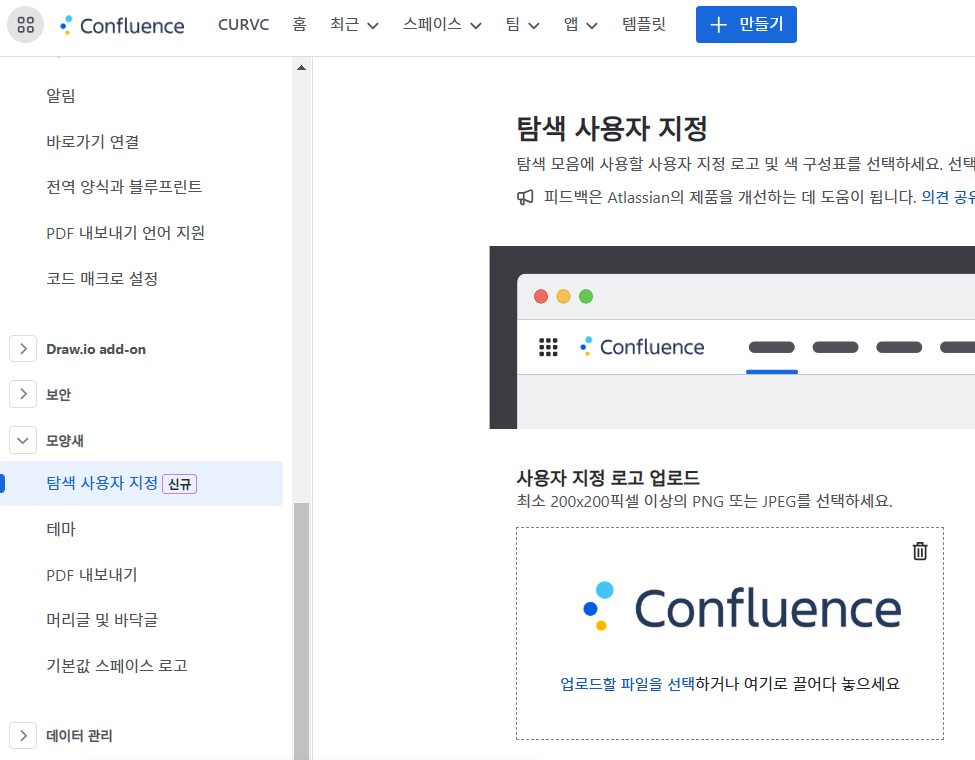The image size is (975, 760).
Task: Expand the 보안 section
Action: pos(23,394)
